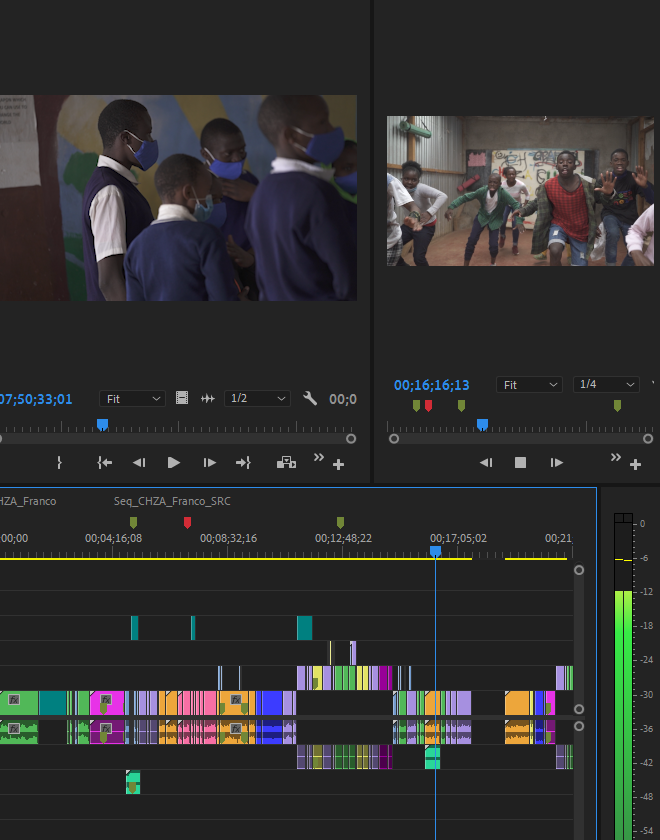Click the Program monitor blue playhead

point(482,425)
